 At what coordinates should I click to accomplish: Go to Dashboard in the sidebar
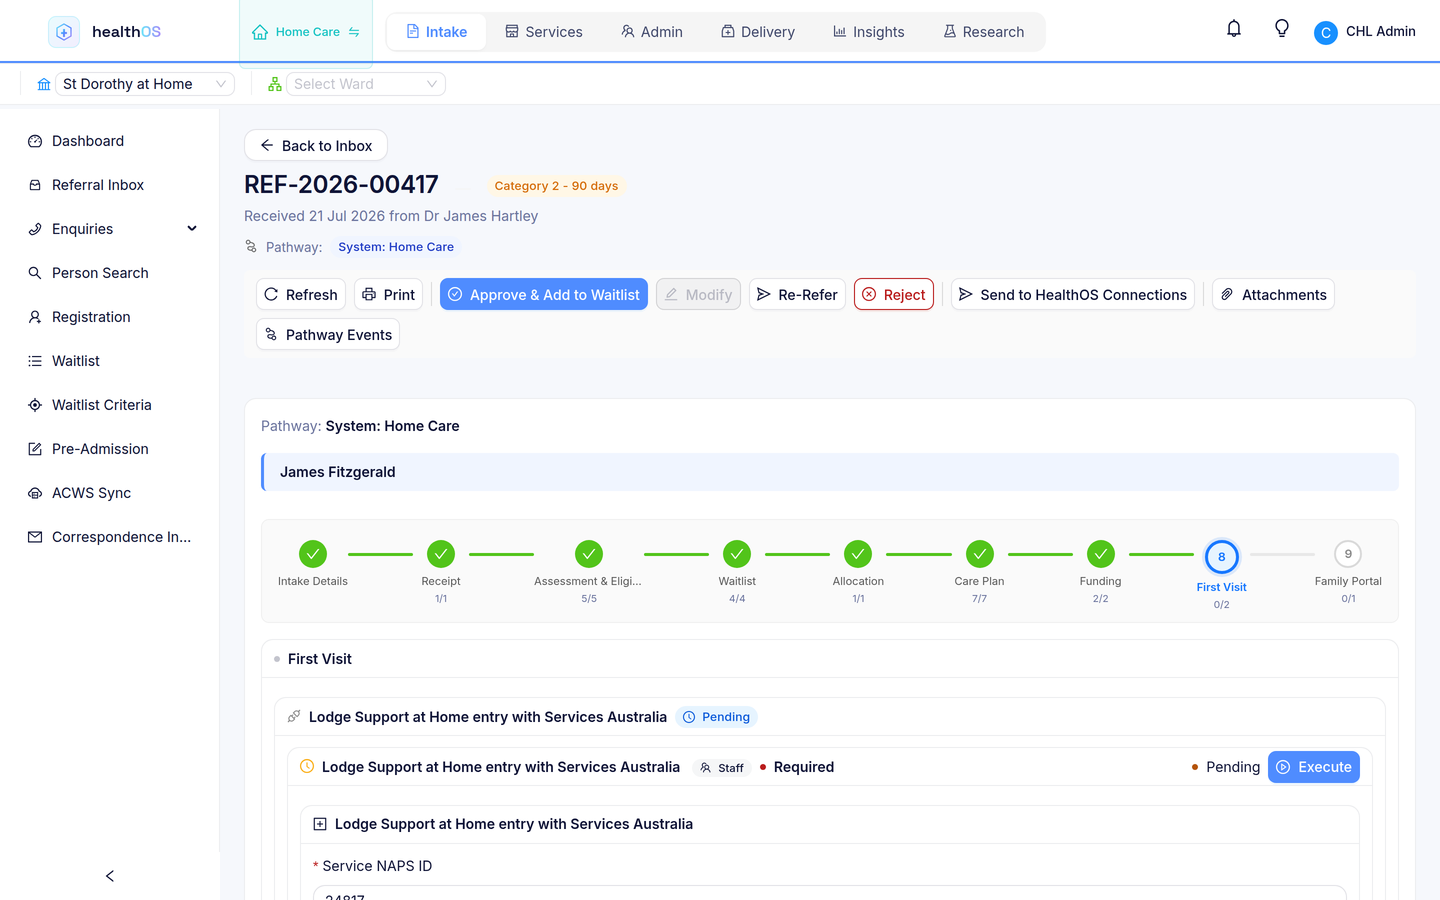pos(110,141)
